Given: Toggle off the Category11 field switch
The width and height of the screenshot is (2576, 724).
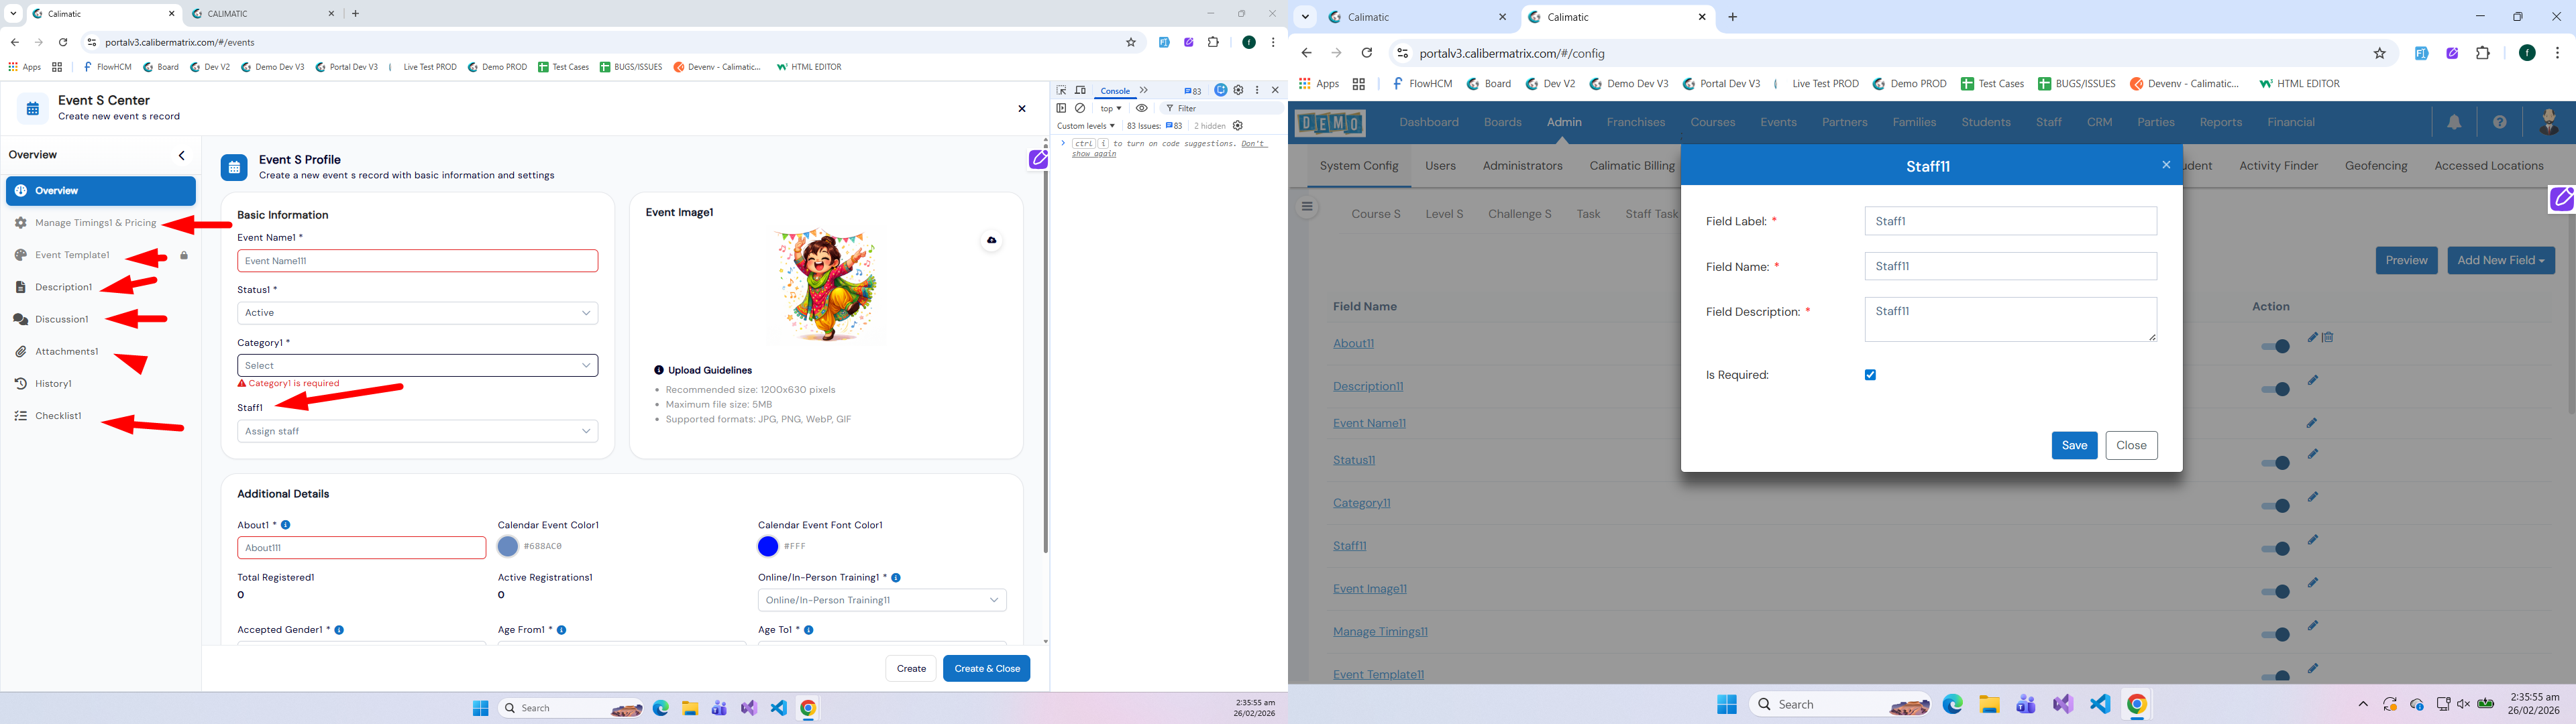Looking at the screenshot, I should click(x=2275, y=506).
